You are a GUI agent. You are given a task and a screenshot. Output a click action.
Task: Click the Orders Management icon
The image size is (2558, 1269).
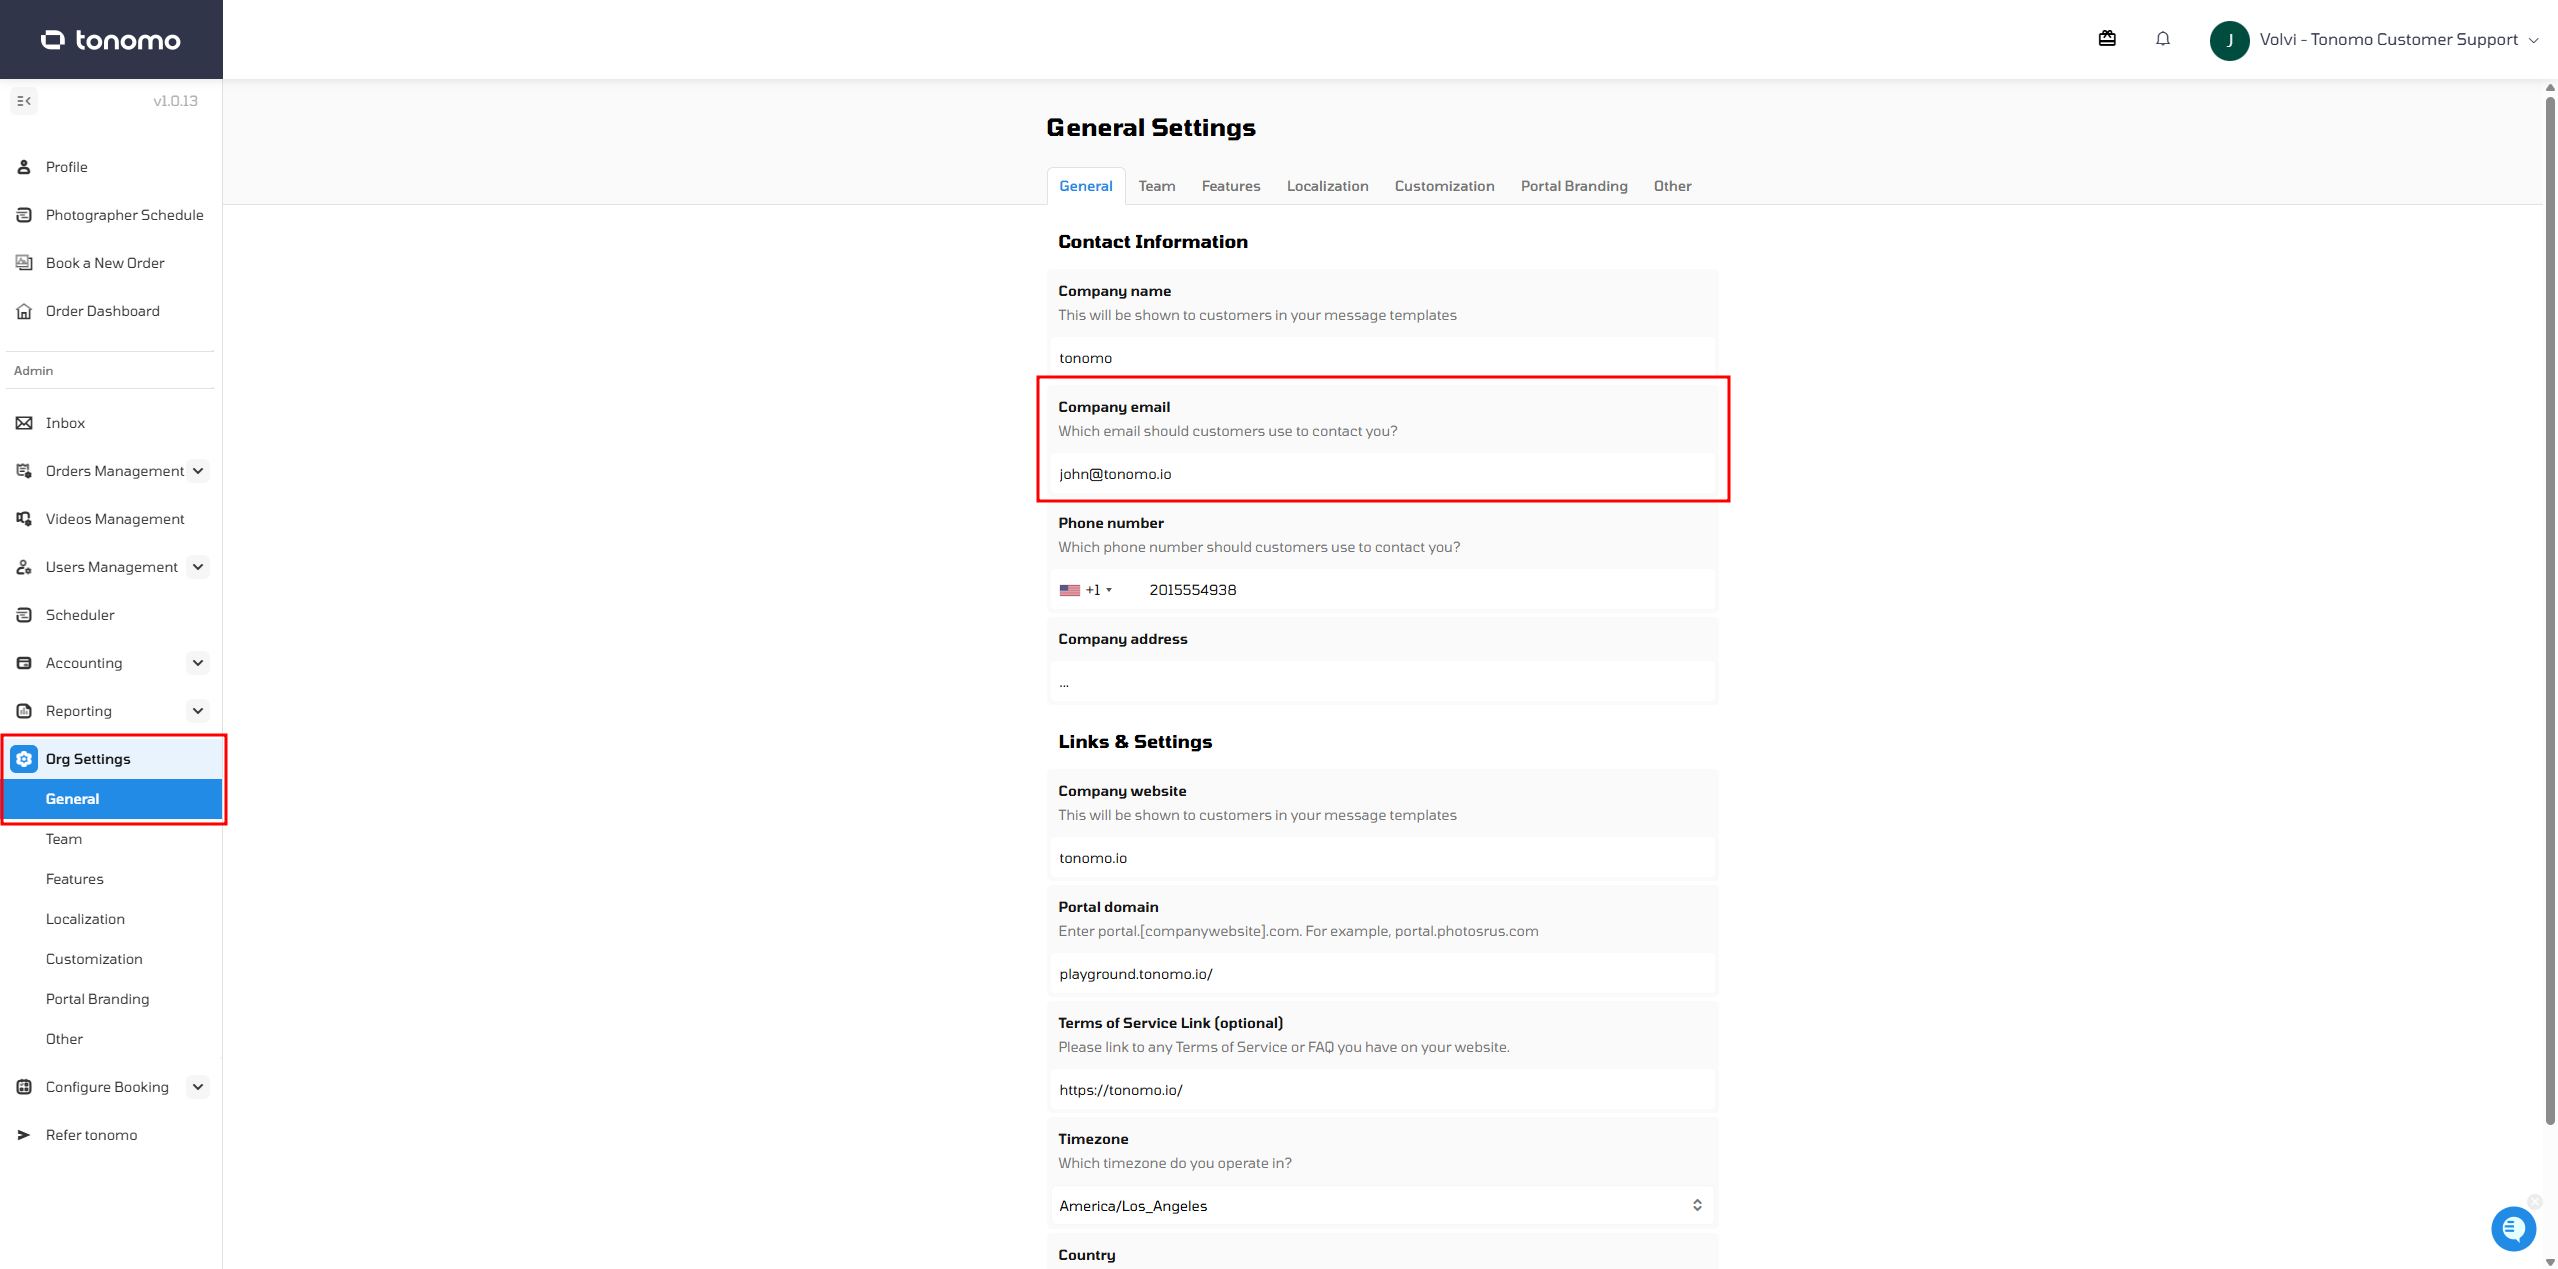[24, 471]
